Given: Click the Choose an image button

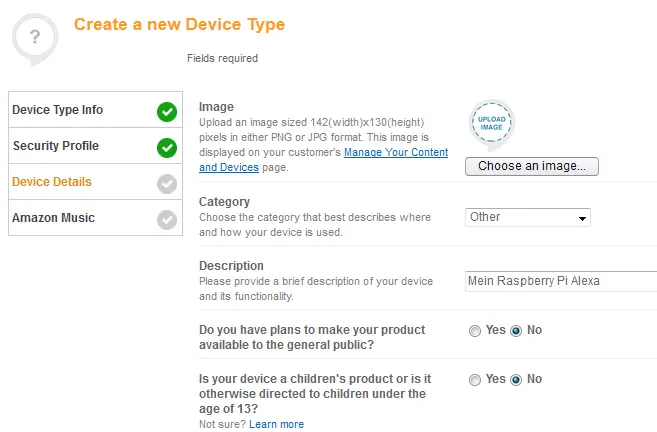Looking at the screenshot, I should point(532,166).
